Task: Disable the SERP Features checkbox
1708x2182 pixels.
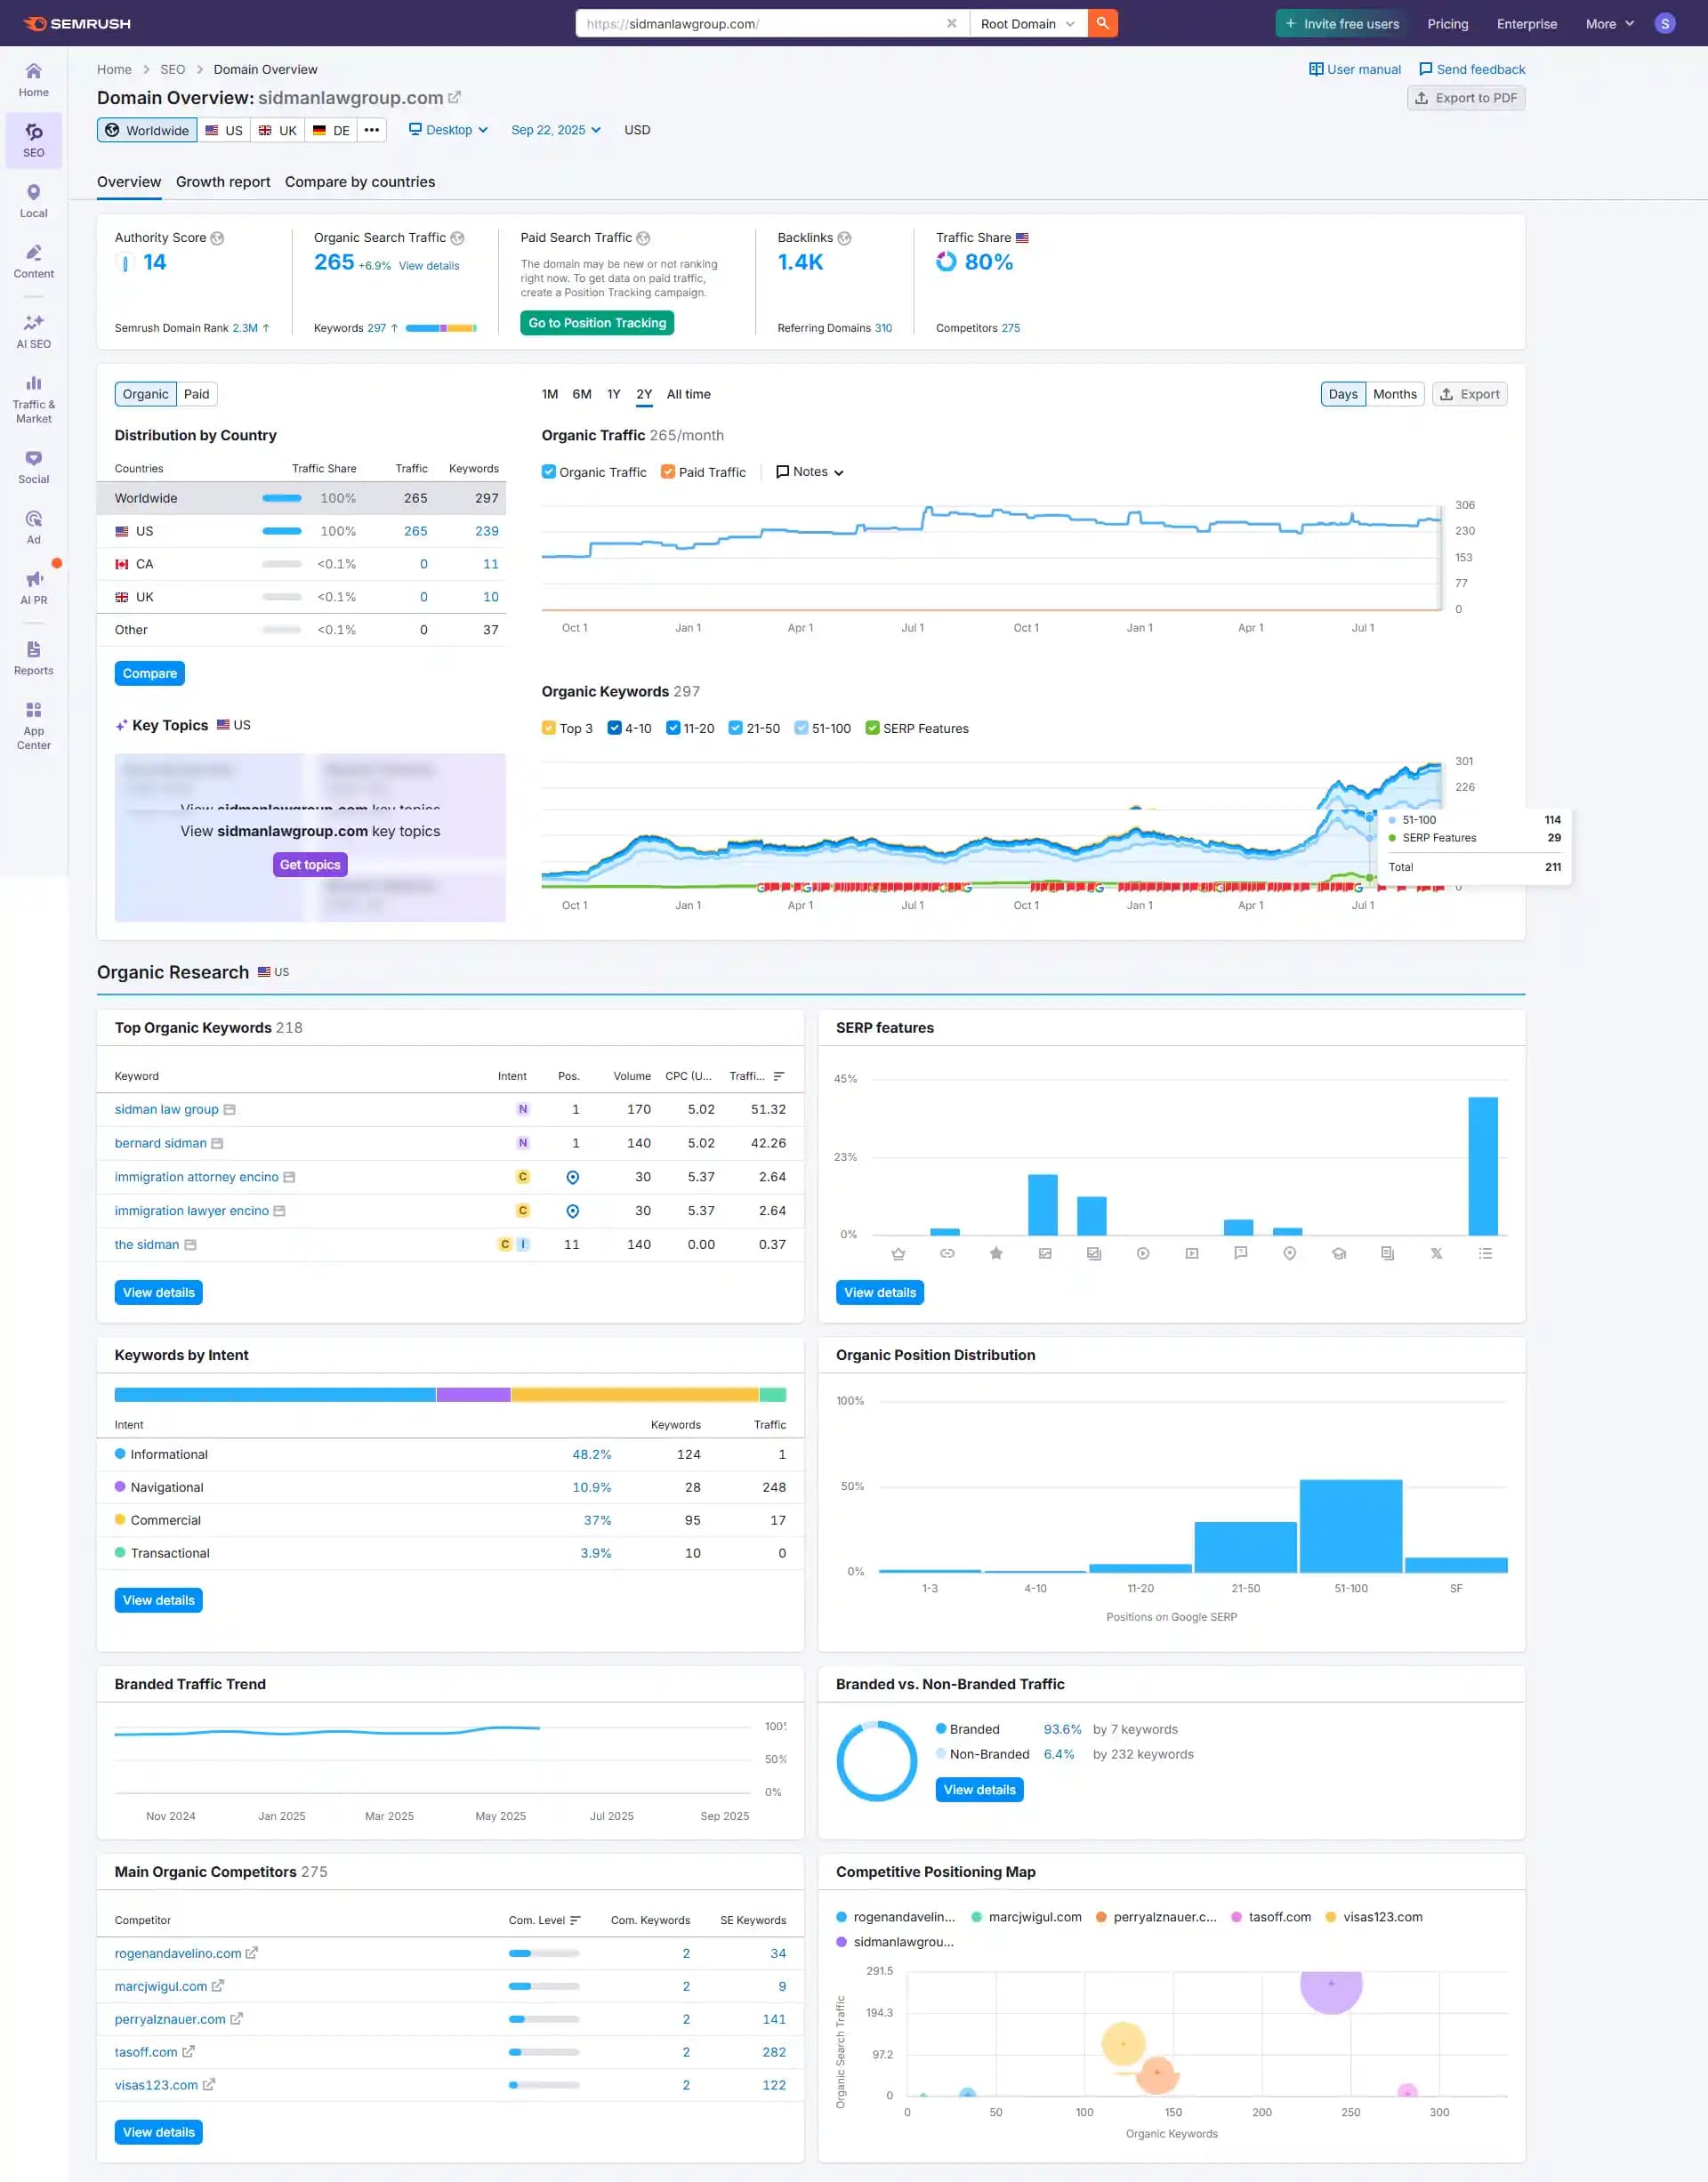Action: click(x=872, y=728)
